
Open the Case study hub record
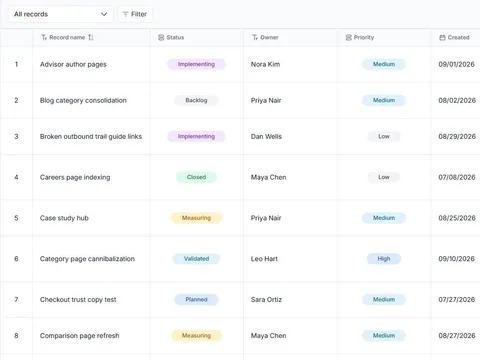click(x=64, y=218)
